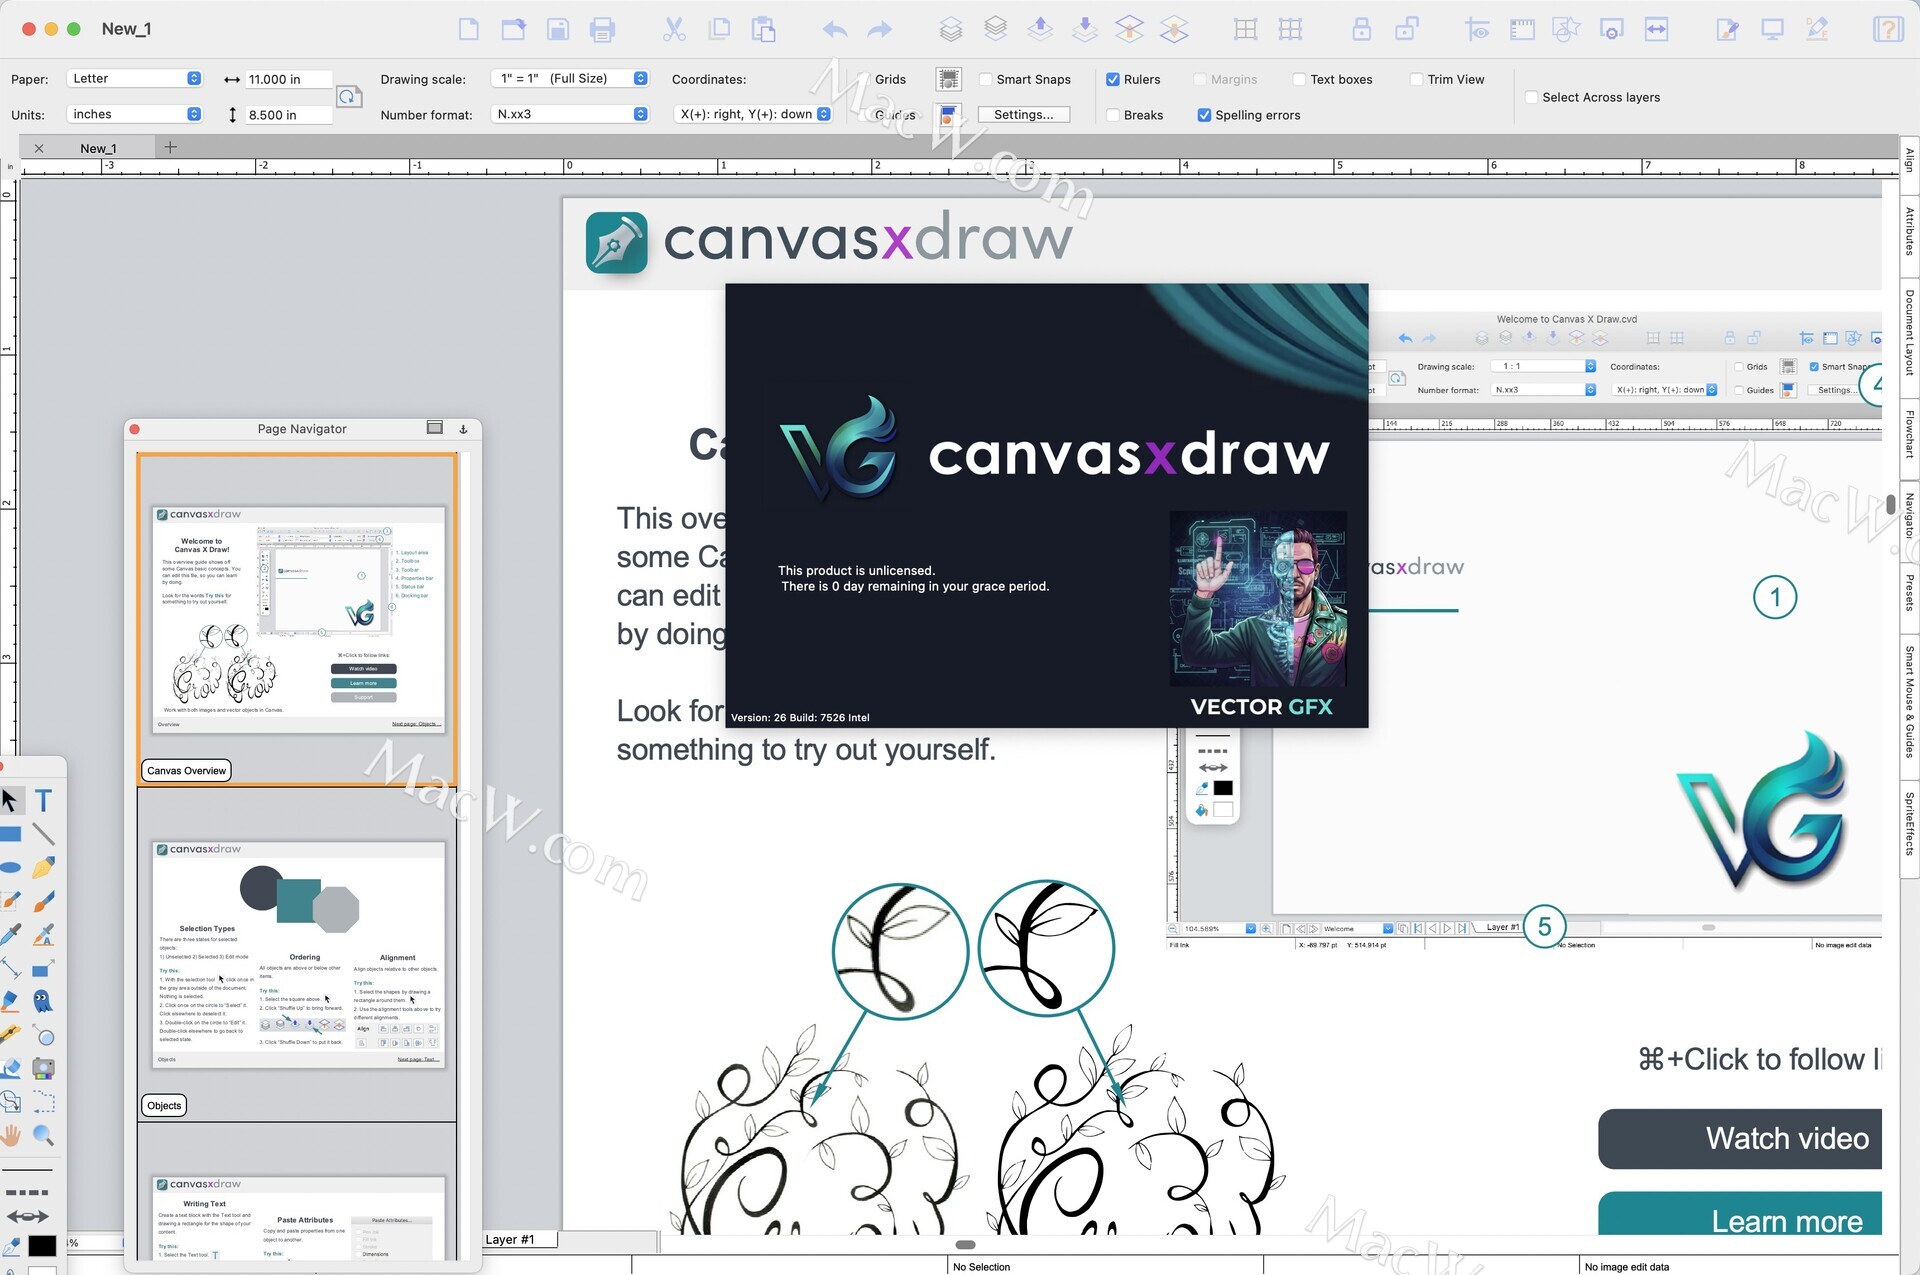Disable the Rulers checkbox
The width and height of the screenshot is (1920, 1275).
(x=1113, y=80)
